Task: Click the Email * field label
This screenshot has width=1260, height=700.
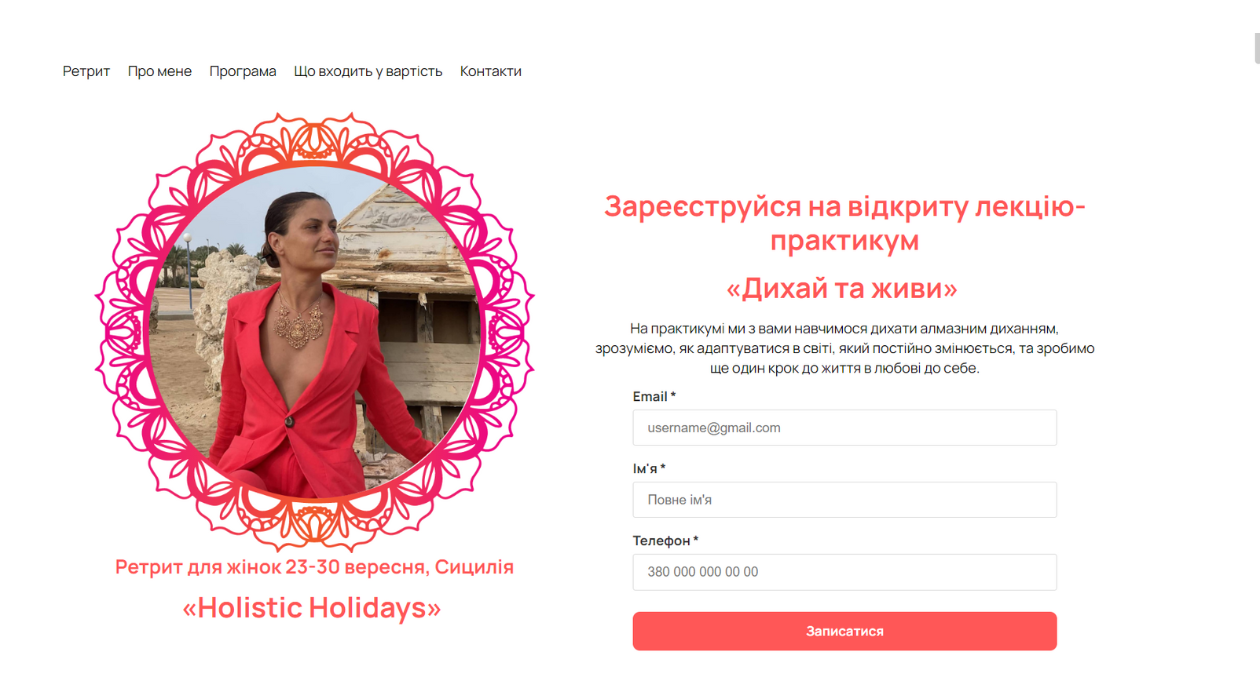Action: pos(654,397)
